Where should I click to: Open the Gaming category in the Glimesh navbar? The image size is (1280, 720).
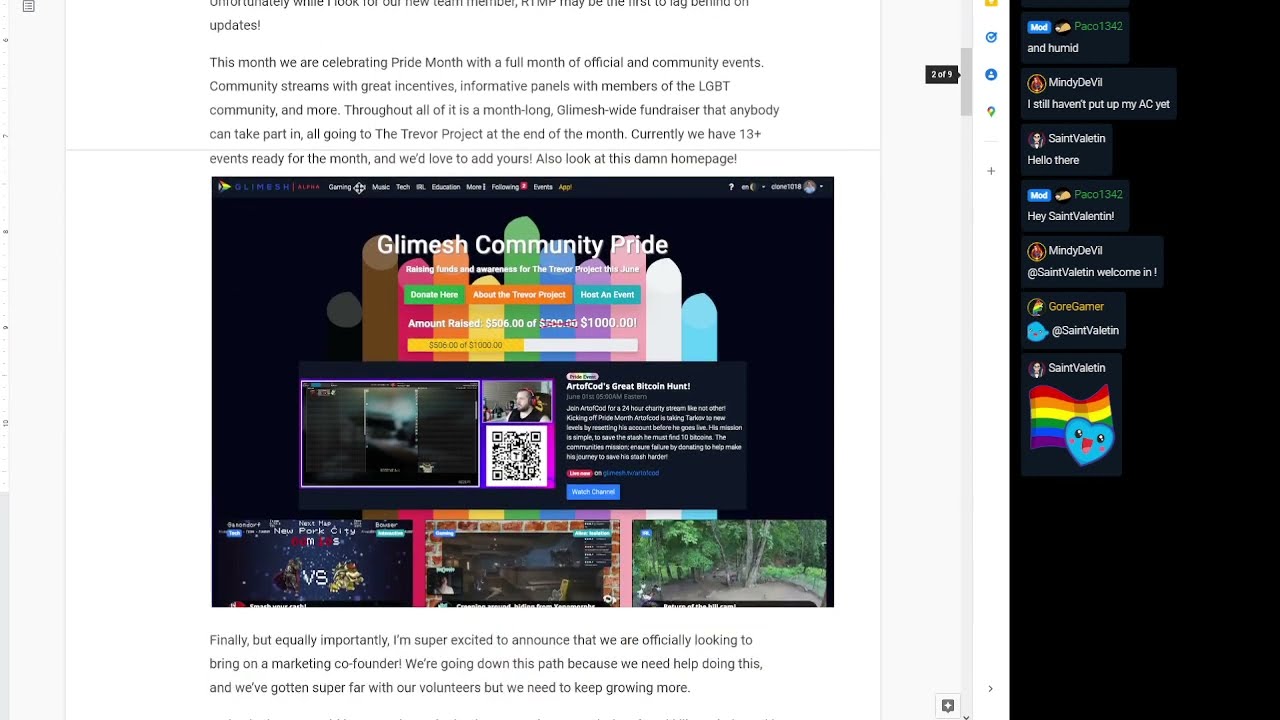click(340, 187)
